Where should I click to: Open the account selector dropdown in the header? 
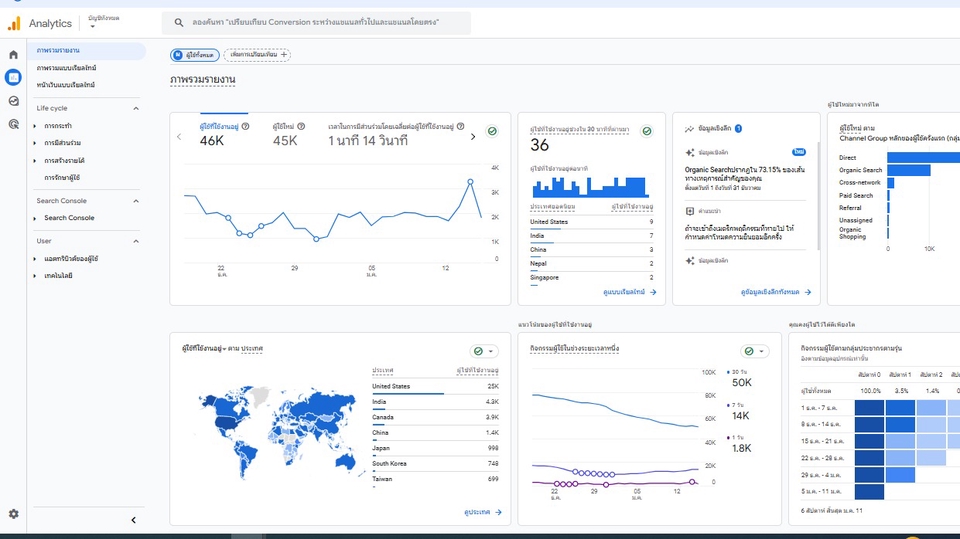[103, 22]
